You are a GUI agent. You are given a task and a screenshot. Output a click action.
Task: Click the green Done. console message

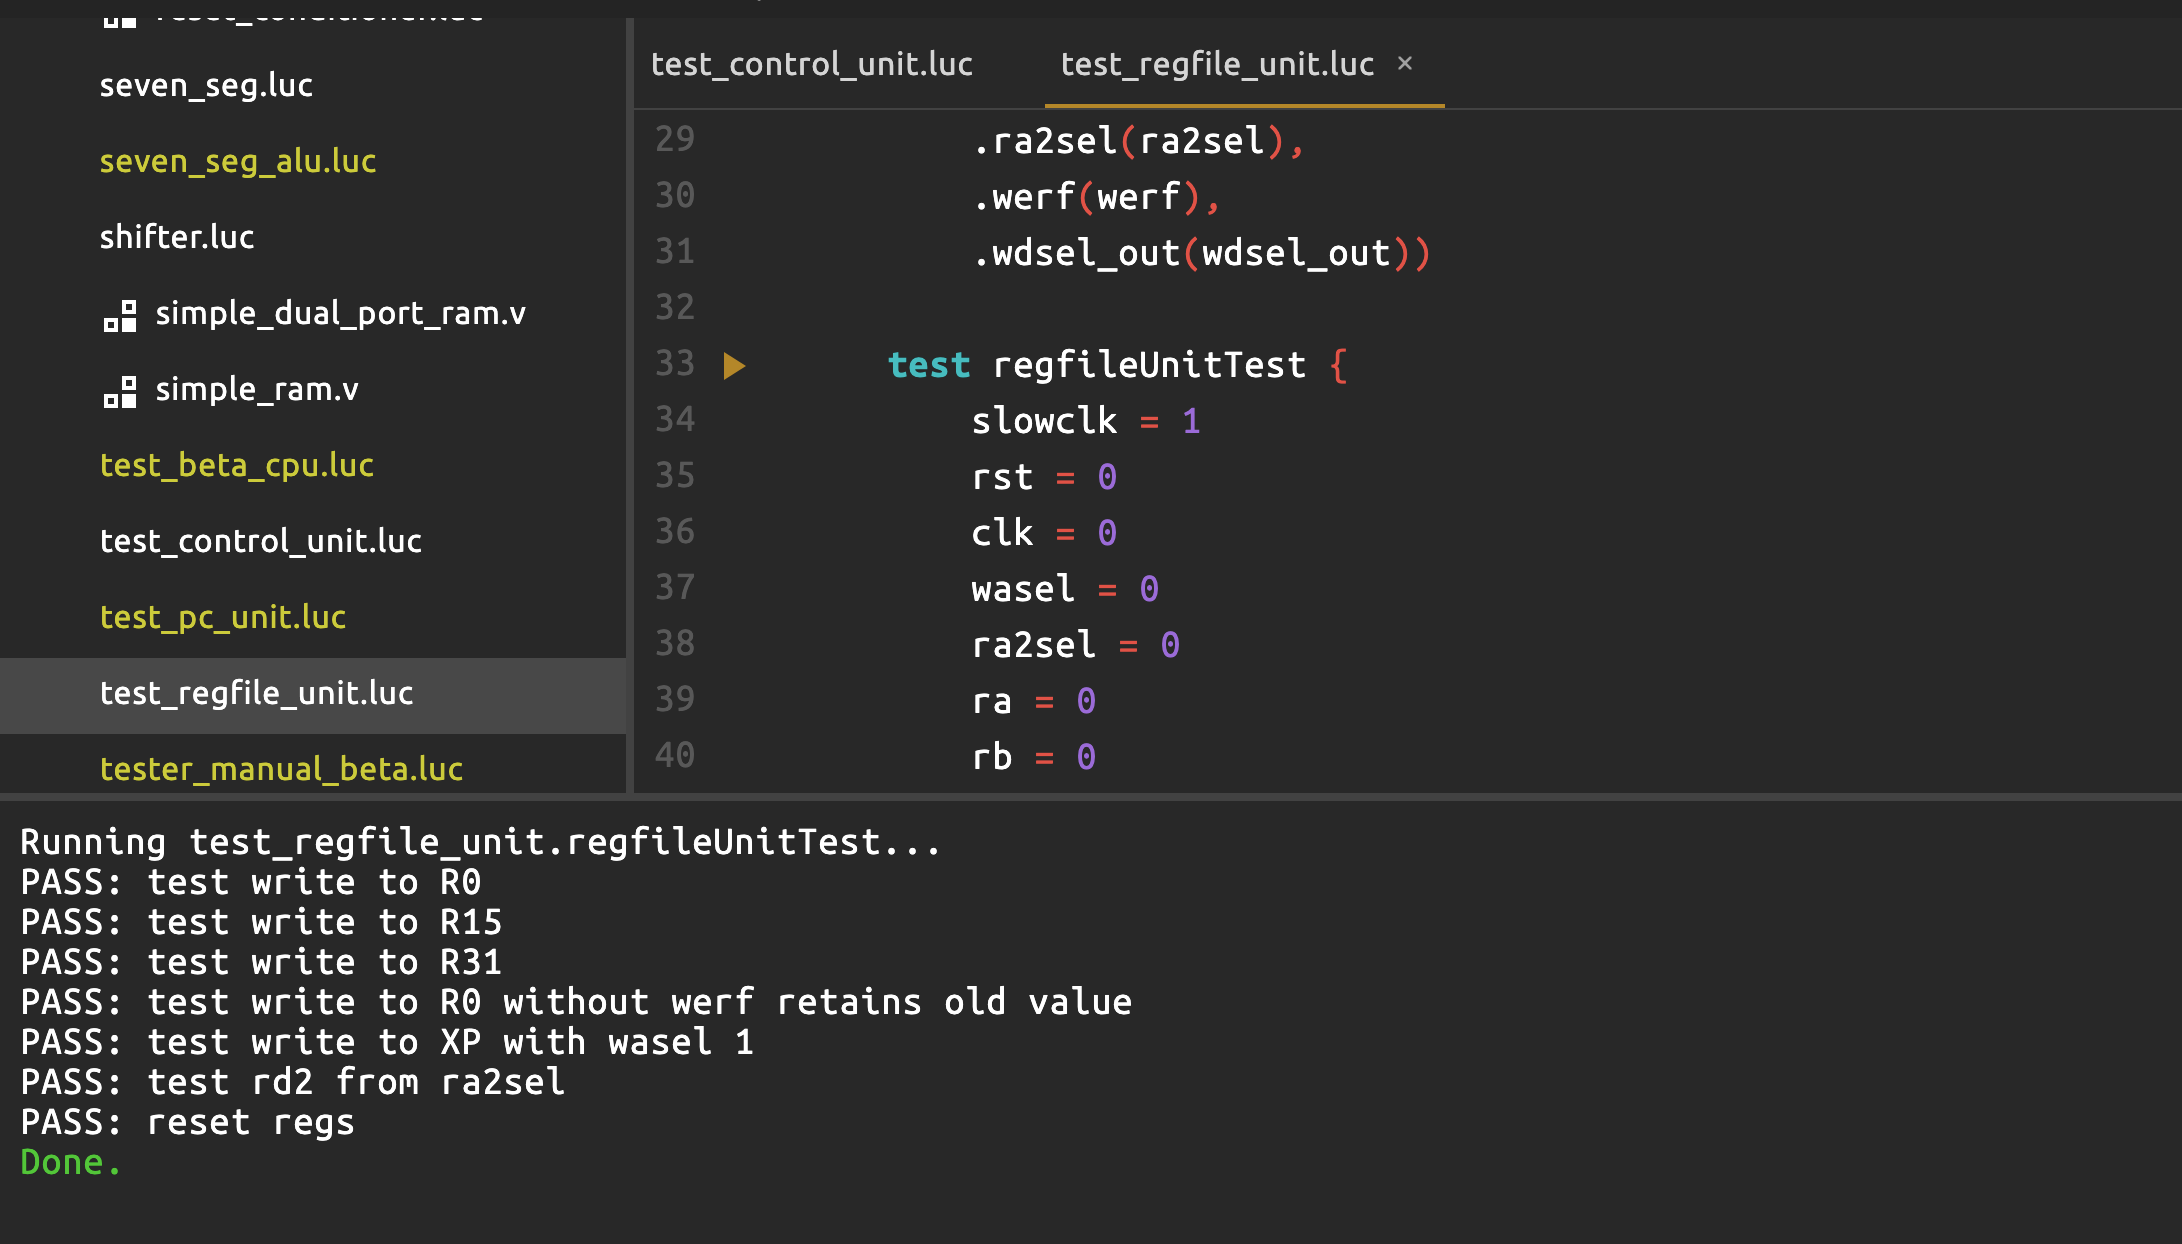coord(70,1162)
